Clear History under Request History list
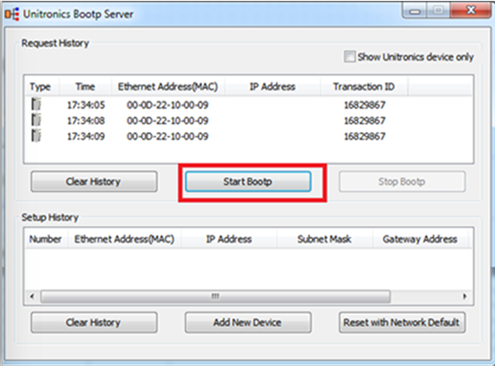The image size is (495, 366). [94, 182]
